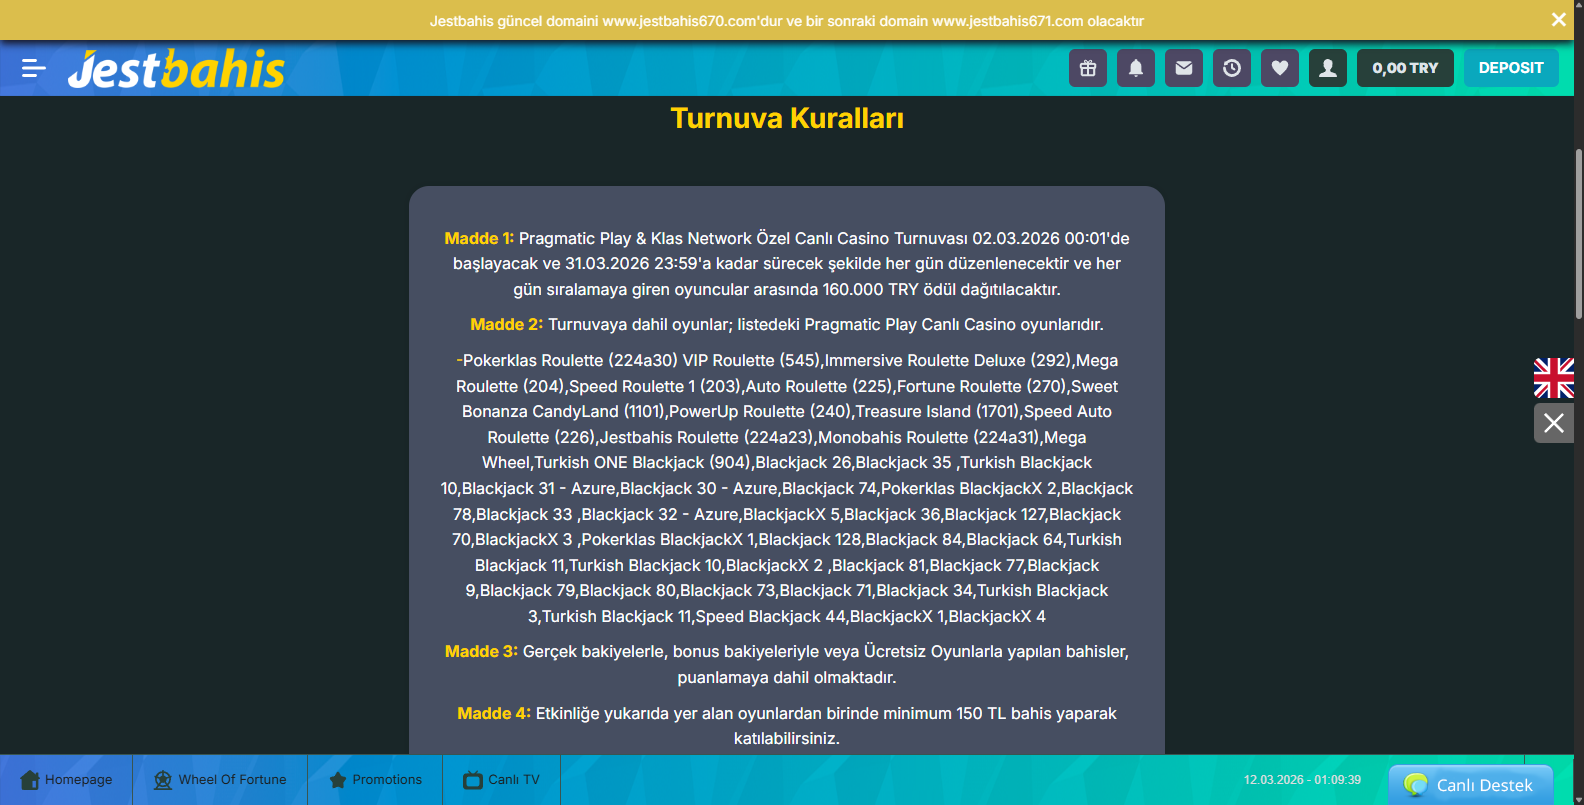The image size is (1584, 805).
Task: Open the notifications bell
Action: point(1136,68)
